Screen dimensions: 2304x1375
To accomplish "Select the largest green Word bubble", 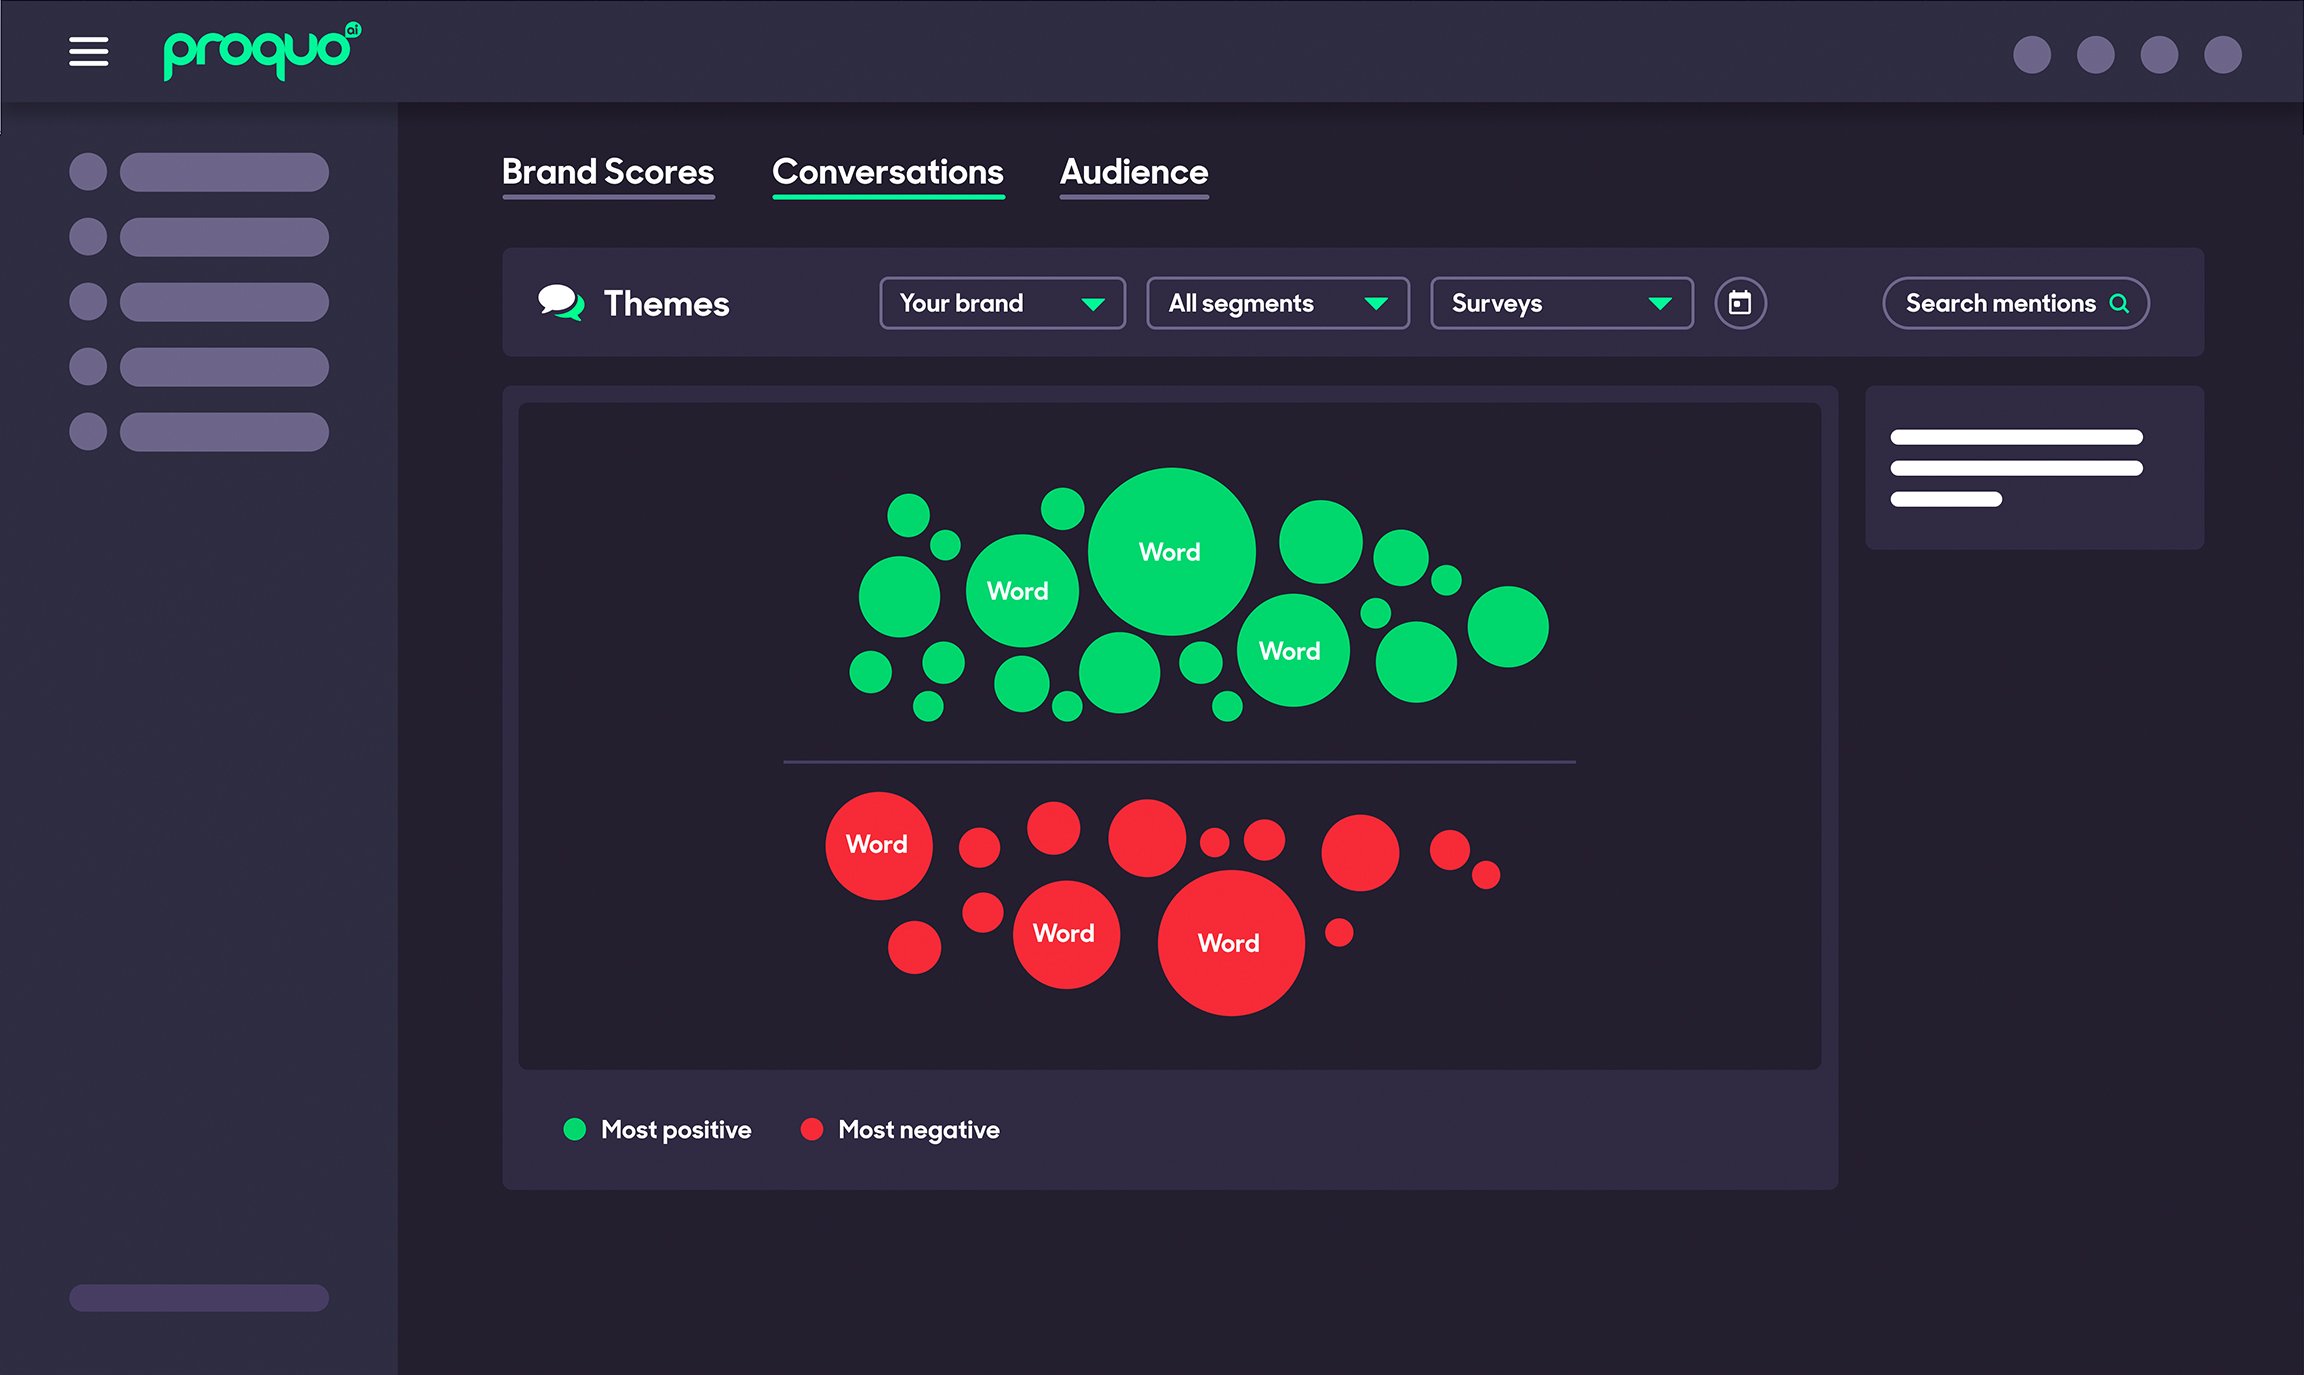I will pyautogui.click(x=1171, y=551).
